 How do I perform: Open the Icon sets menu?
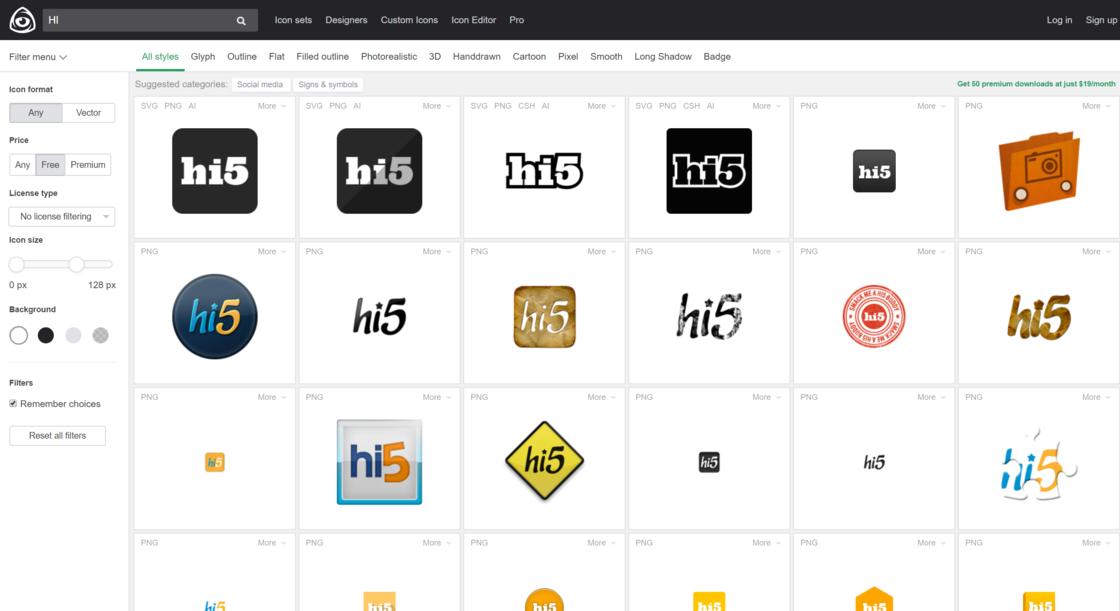point(294,20)
